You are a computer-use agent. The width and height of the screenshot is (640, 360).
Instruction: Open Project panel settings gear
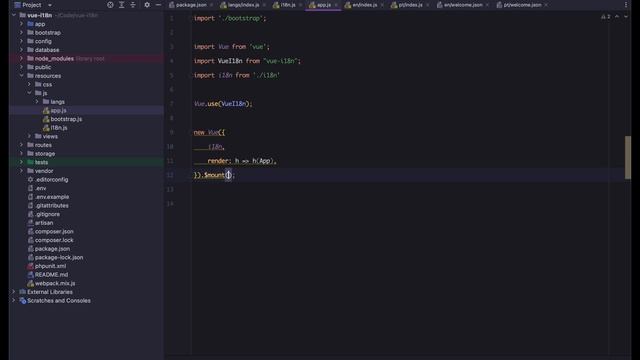(x=147, y=5)
